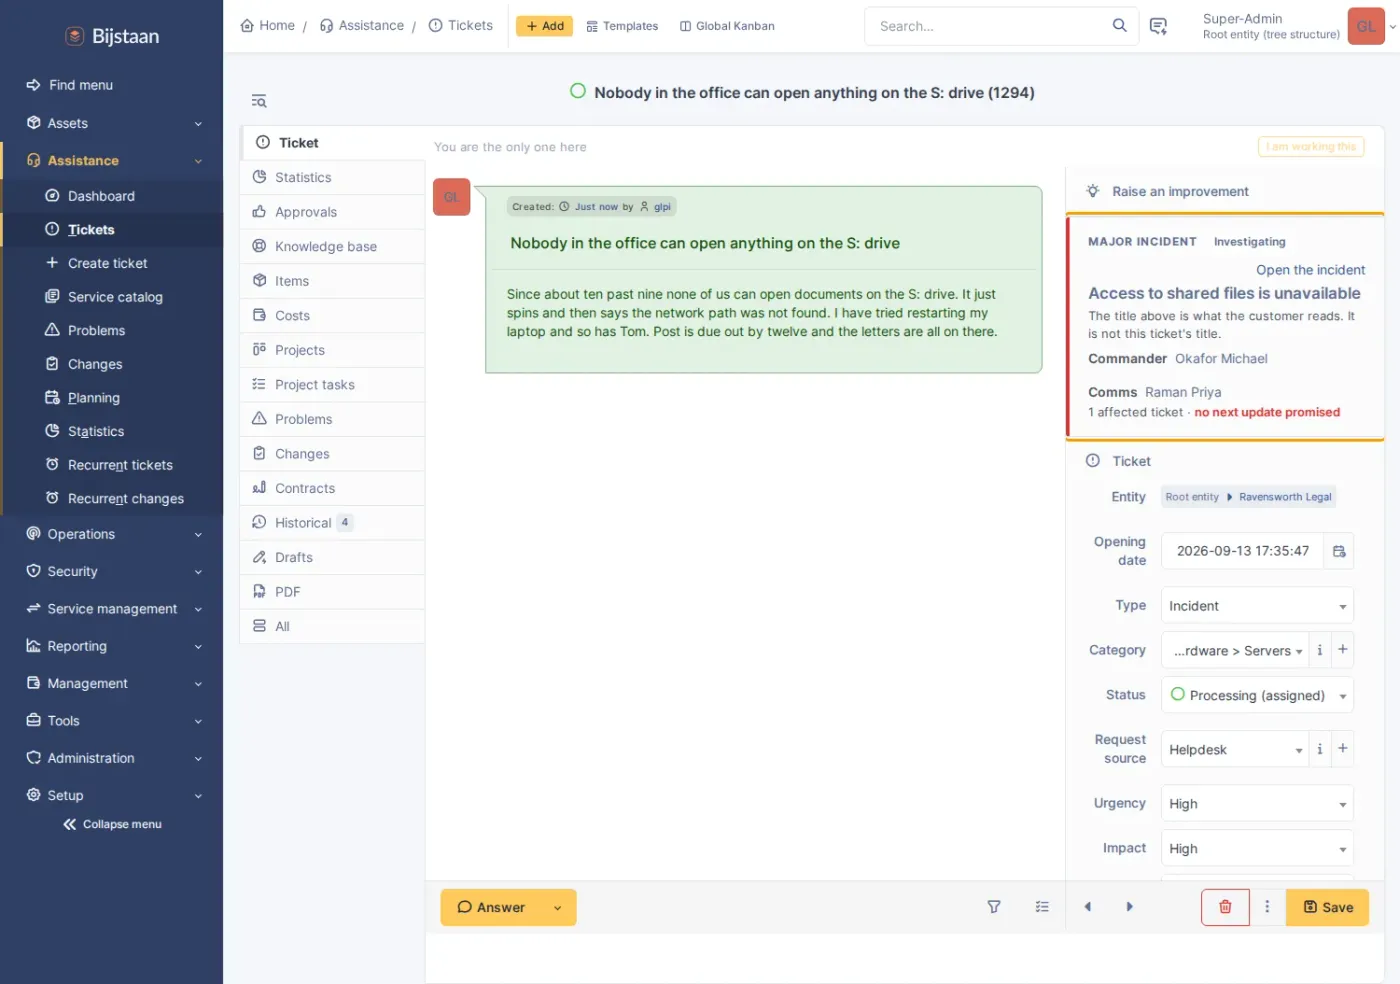Open the opening date calendar picker

[x=1339, y=551]
